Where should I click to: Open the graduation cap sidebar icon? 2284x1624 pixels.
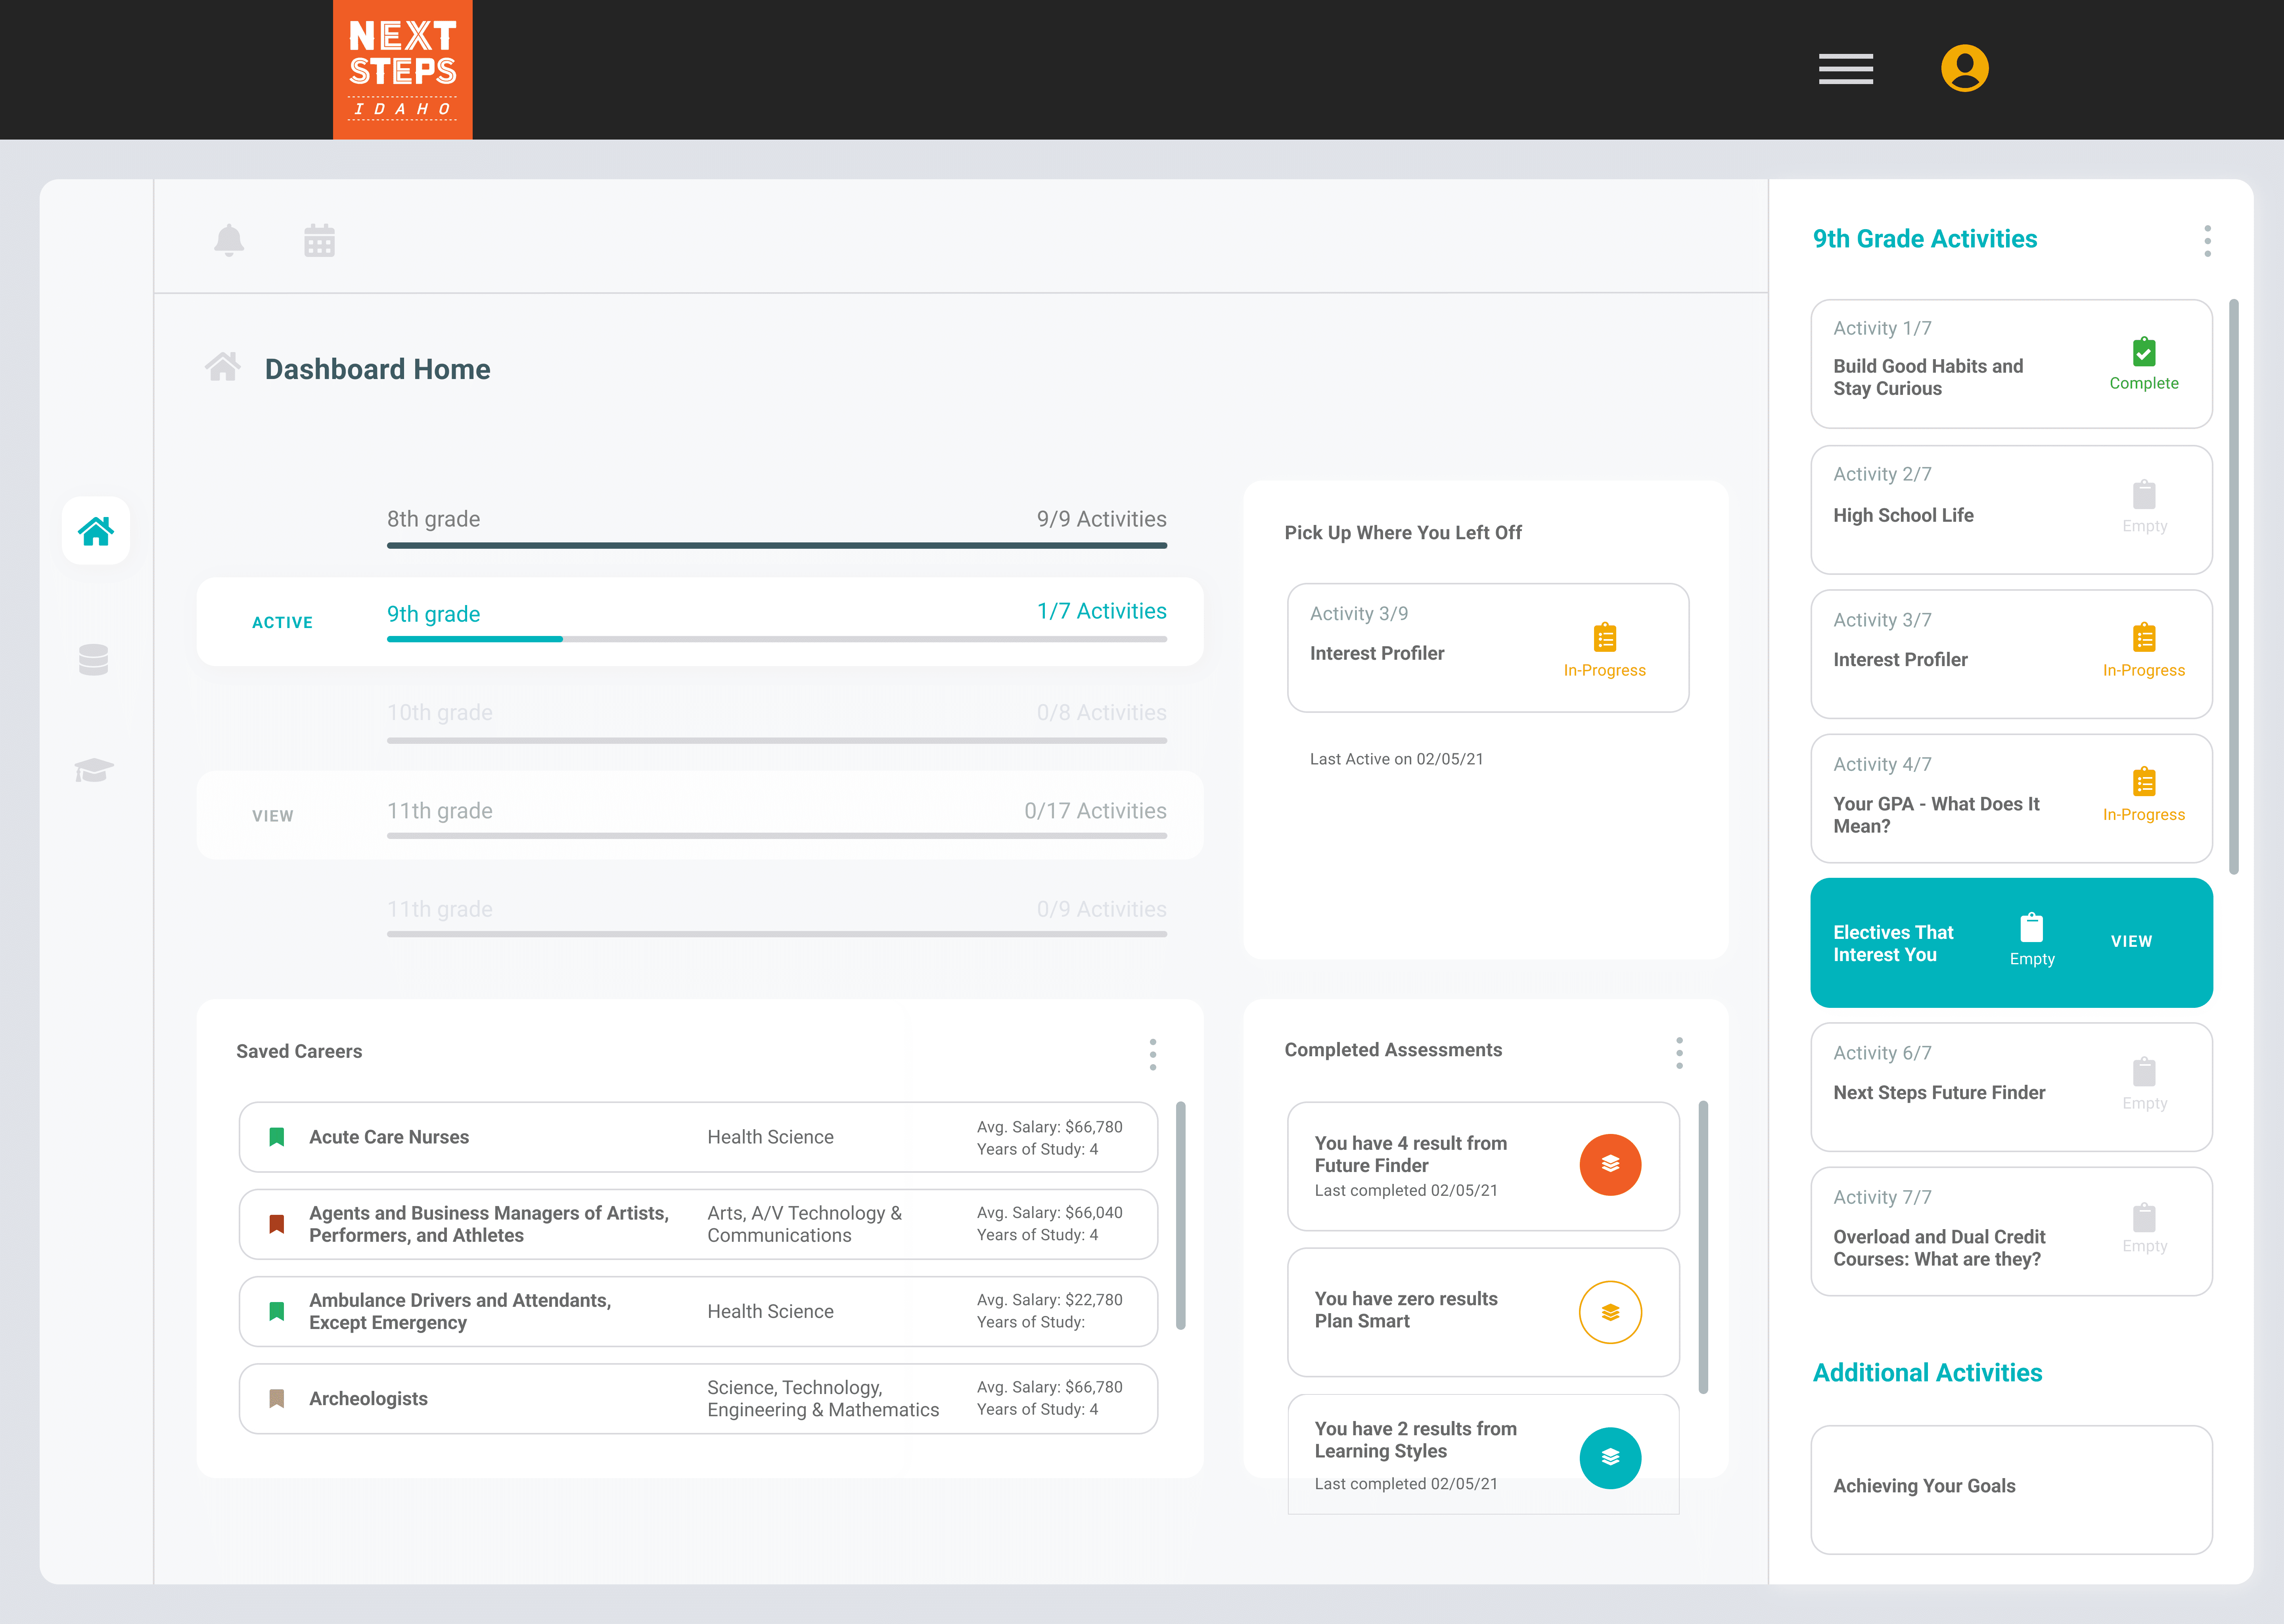[x=94, y=770]
